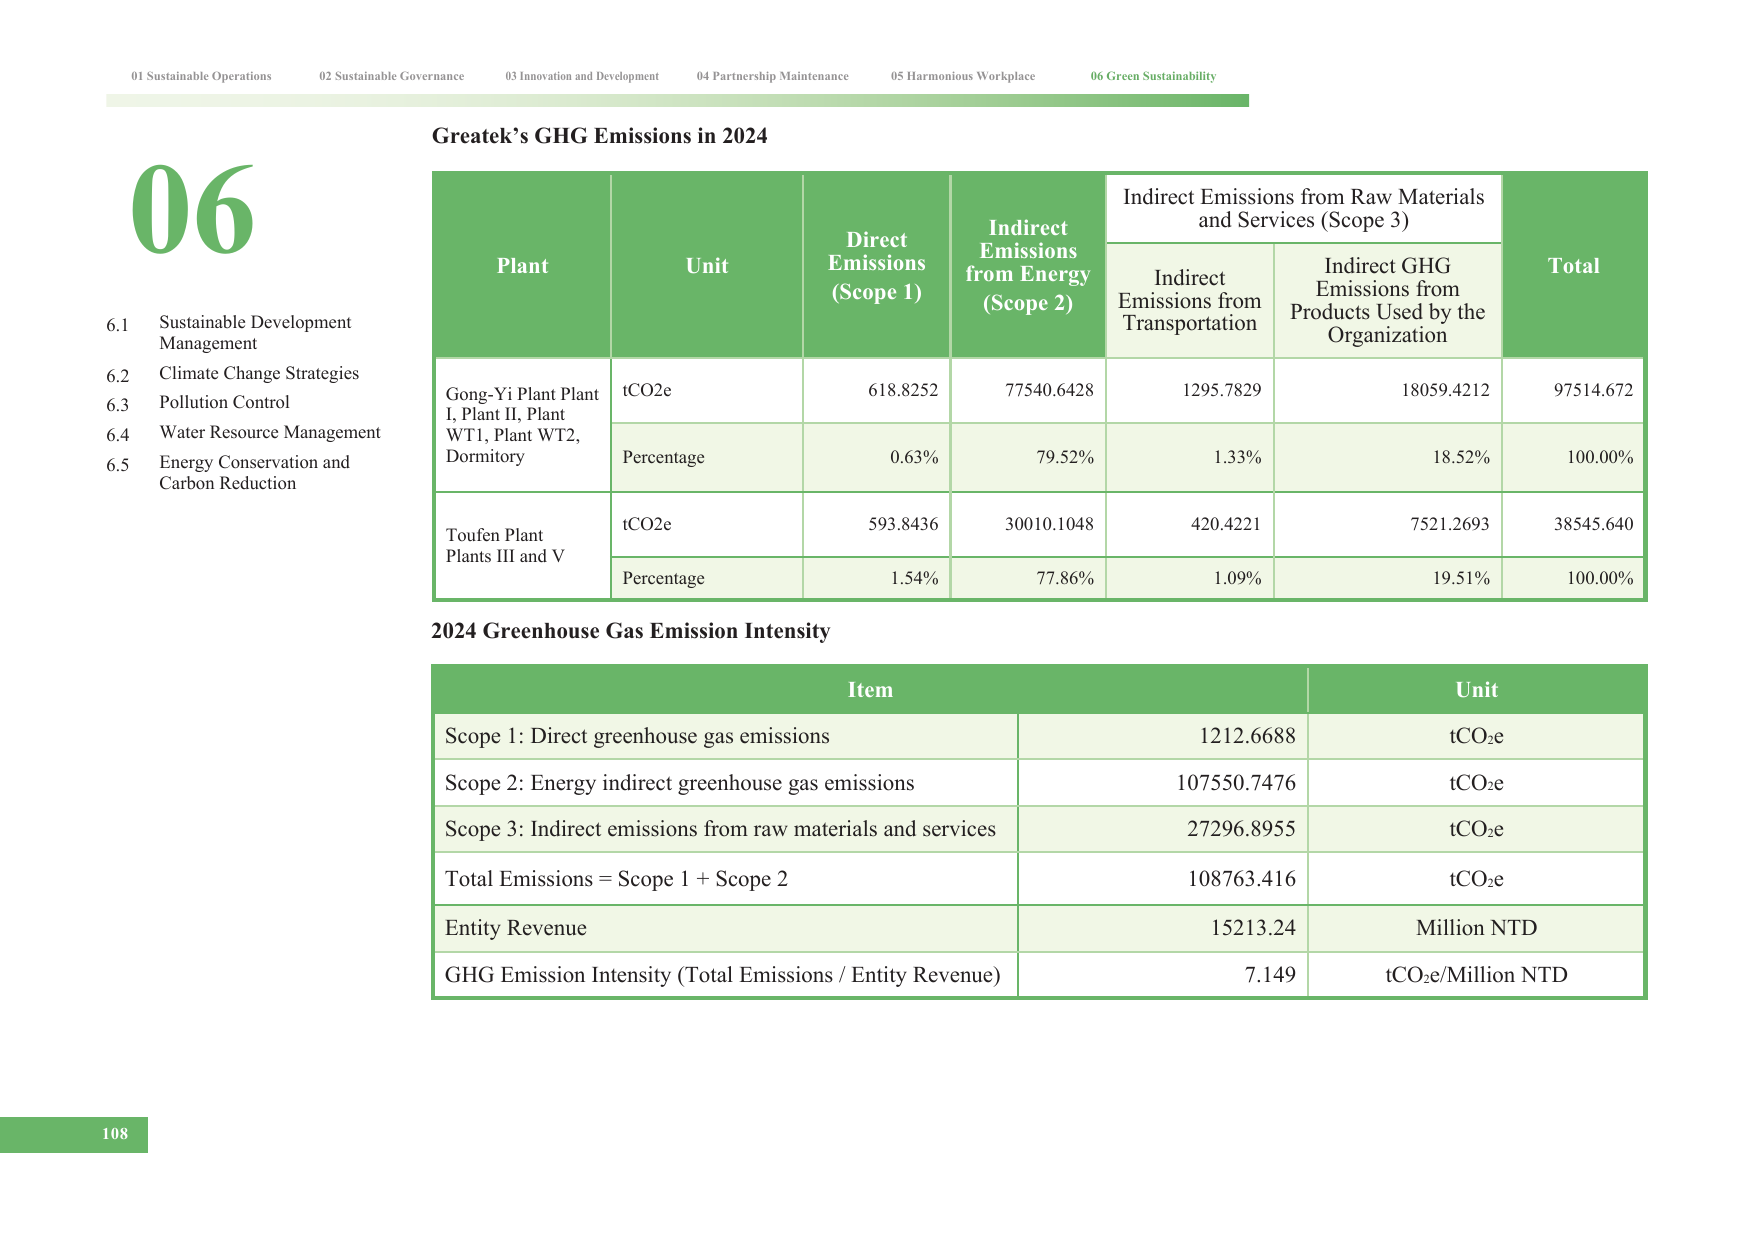
Task: Click the 2024 Greenhouse Gas Emission Intensity heading
Action: coord(631,631)
